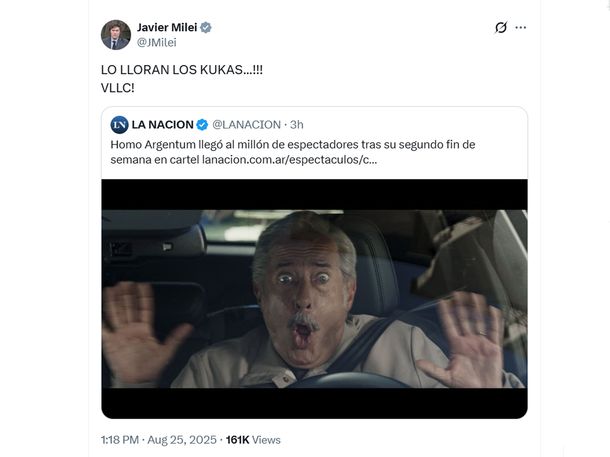Viewport: 610px width, 457px height.
Task: Open Javier Milei's profile avatar
Action: point(116,35)
